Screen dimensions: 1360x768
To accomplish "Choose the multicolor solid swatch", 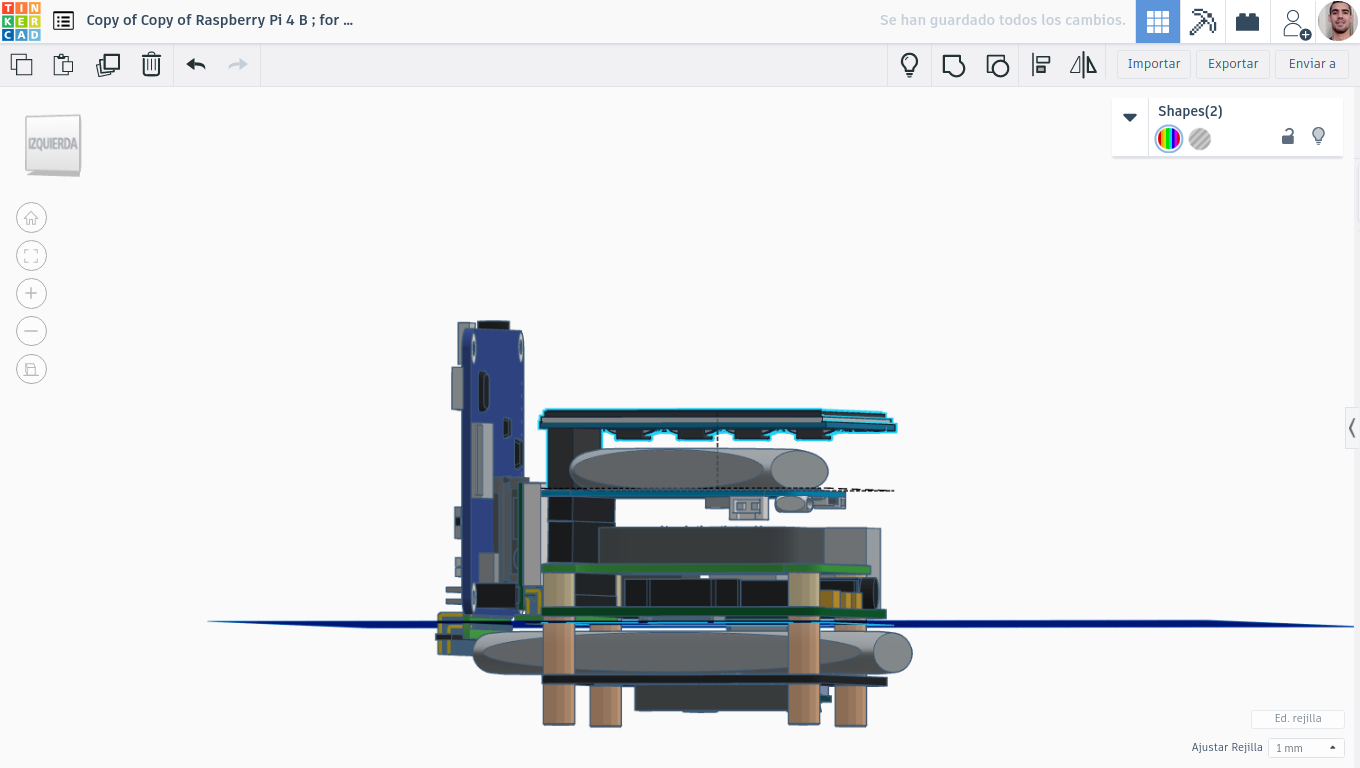I will pos(1169,139).
